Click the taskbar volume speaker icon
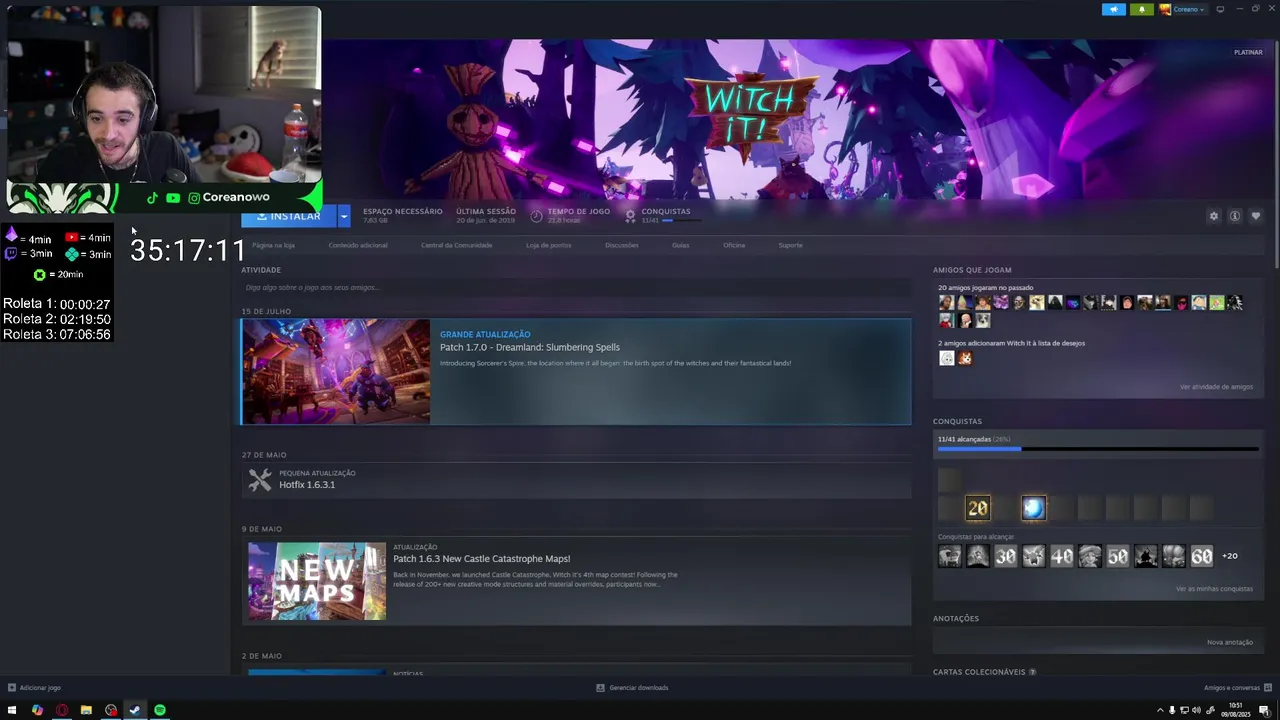 tap(1196, 710)
